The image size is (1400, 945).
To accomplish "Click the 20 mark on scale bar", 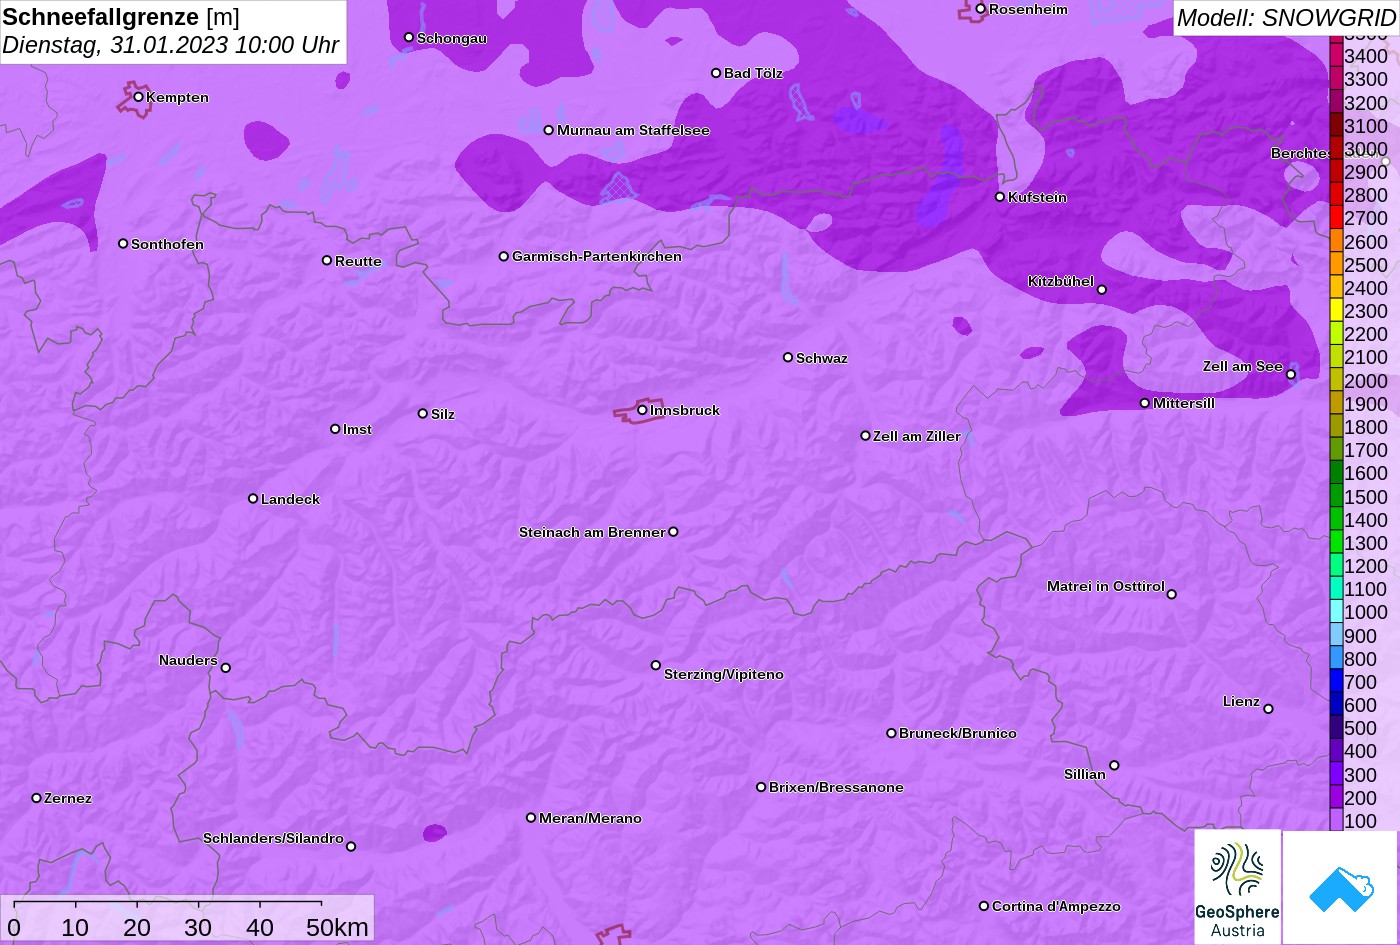I will (x=137, y=927).
